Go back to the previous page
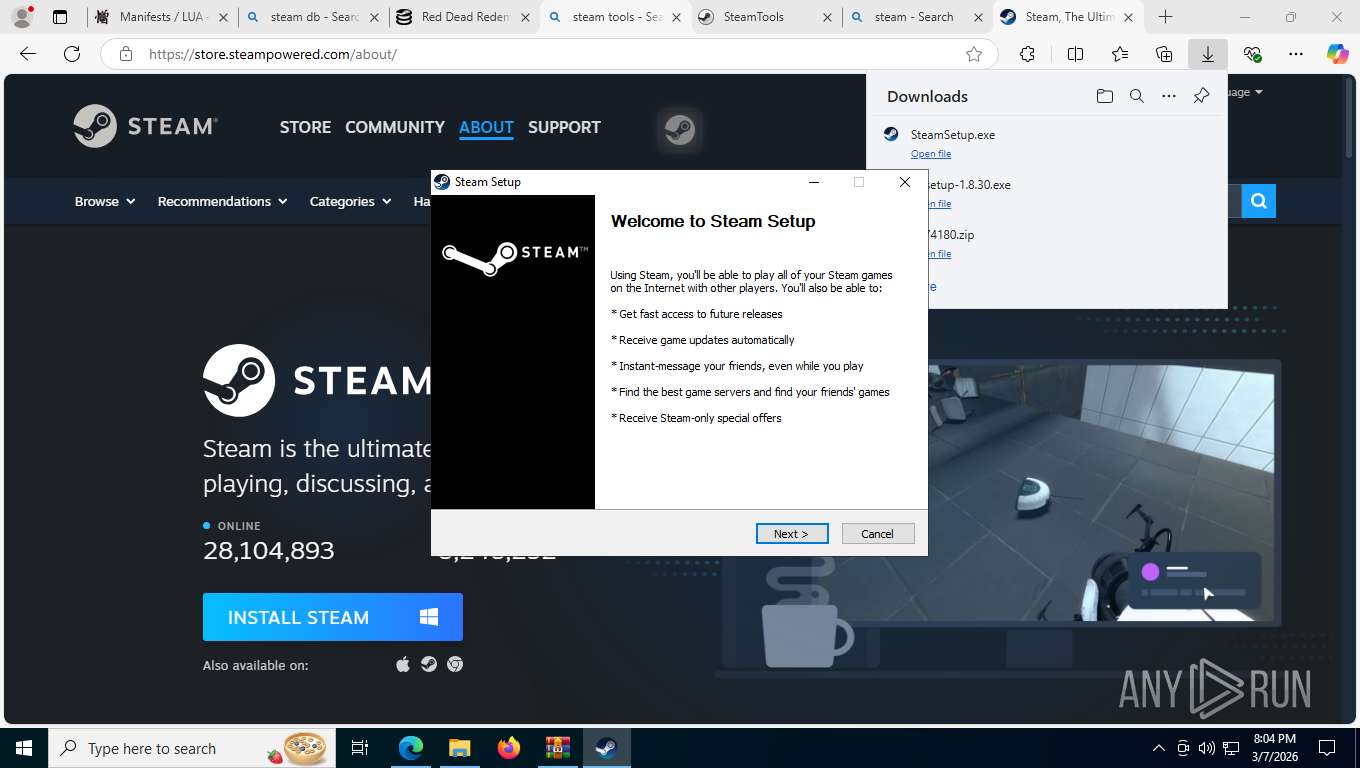Image resolution: width=1360 pixels, height=768 pixels. (x=28, y=54)
